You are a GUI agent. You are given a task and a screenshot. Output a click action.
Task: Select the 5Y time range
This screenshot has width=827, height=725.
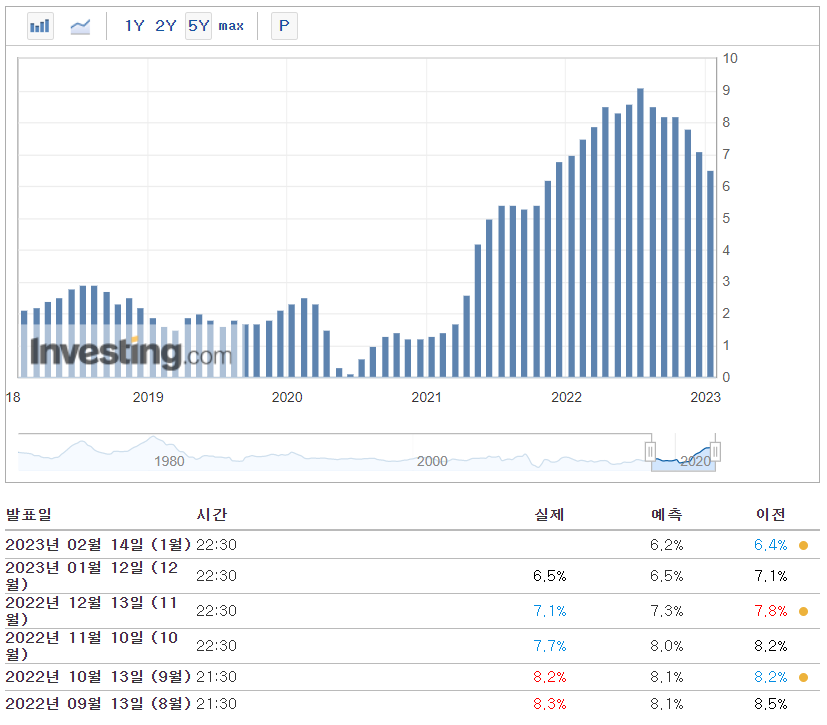tap(198, 26)
